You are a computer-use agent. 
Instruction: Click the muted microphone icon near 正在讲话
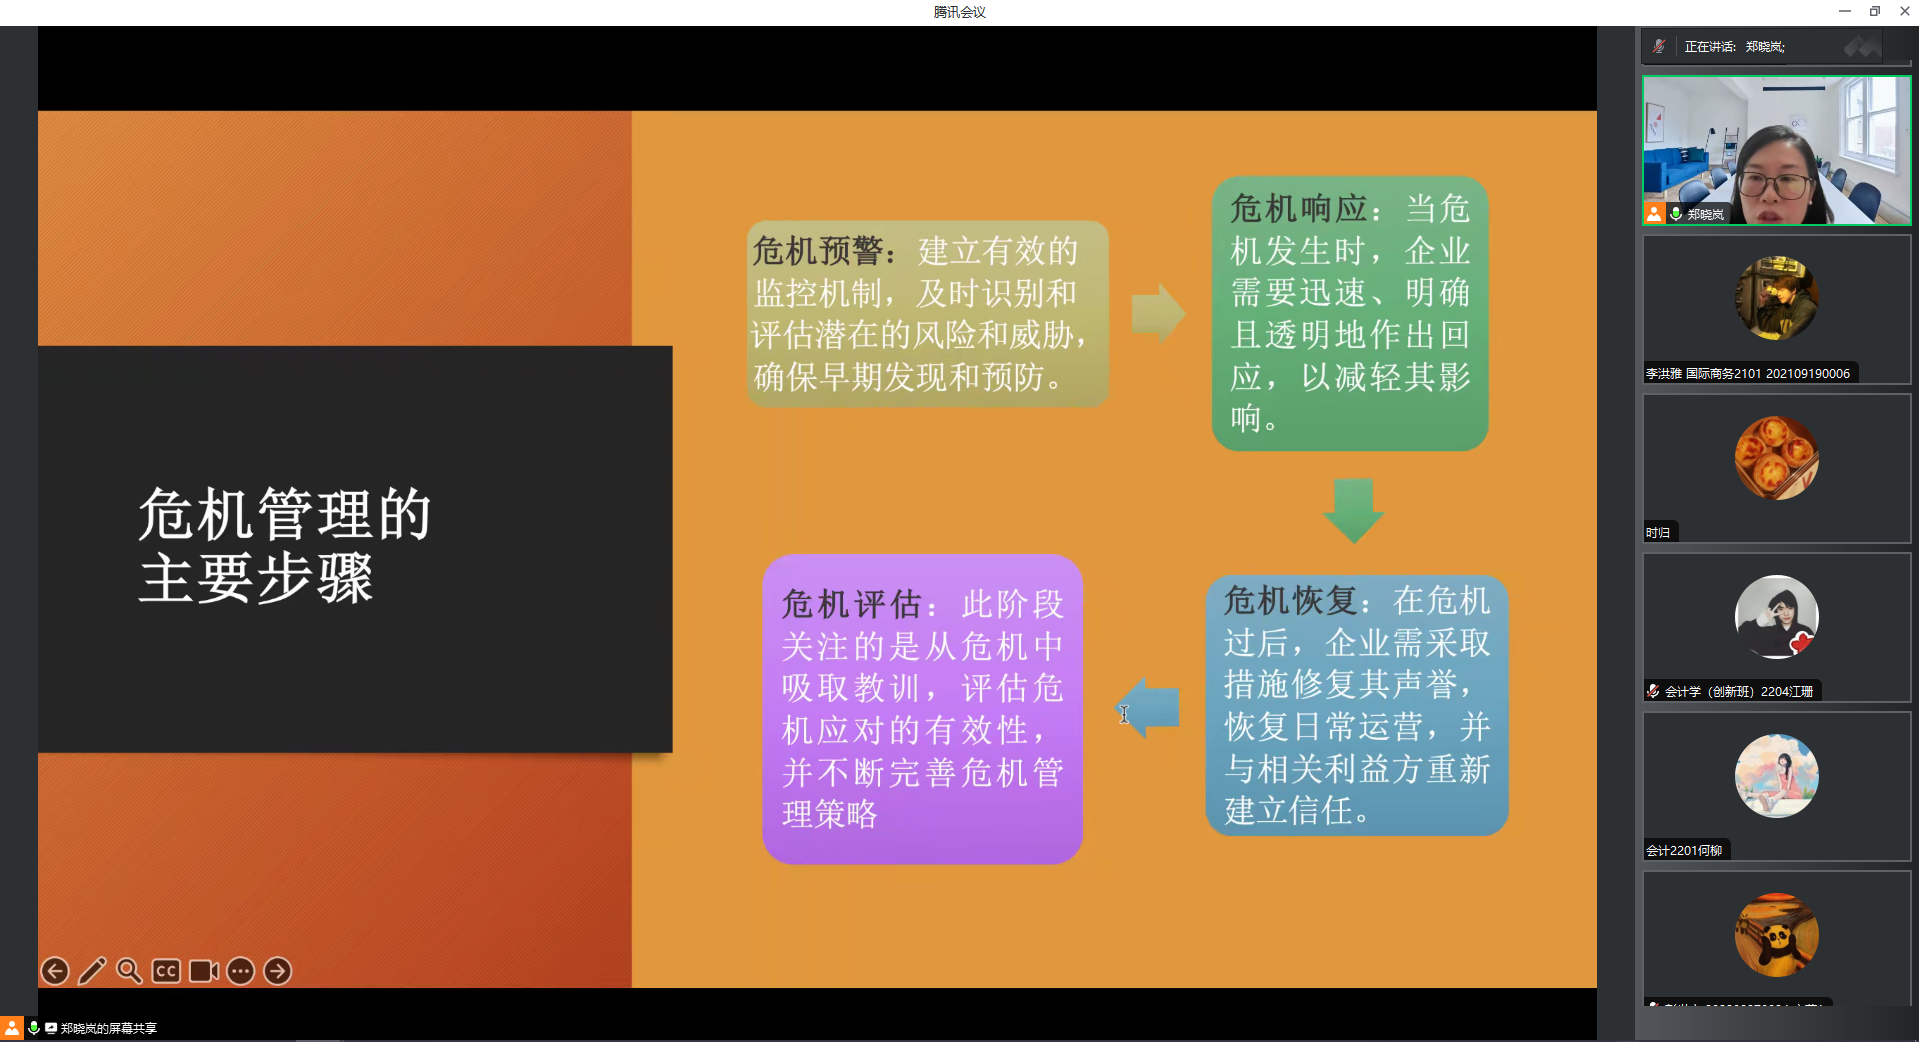coord(1658,45)
